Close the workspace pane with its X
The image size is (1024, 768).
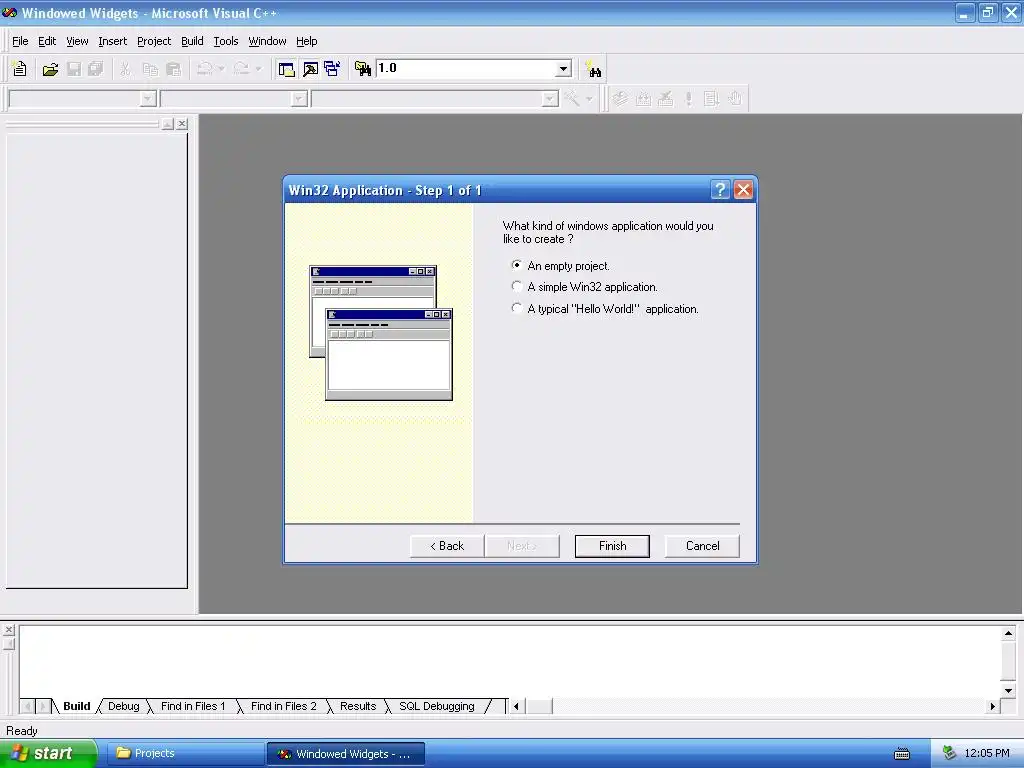(182, 123)
